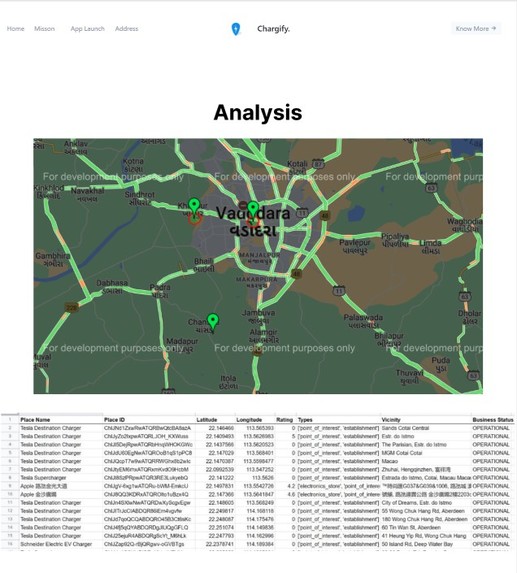Click the Chargify lightning bolt logo
Screen dimensions: 517x573
coord(236,29)
